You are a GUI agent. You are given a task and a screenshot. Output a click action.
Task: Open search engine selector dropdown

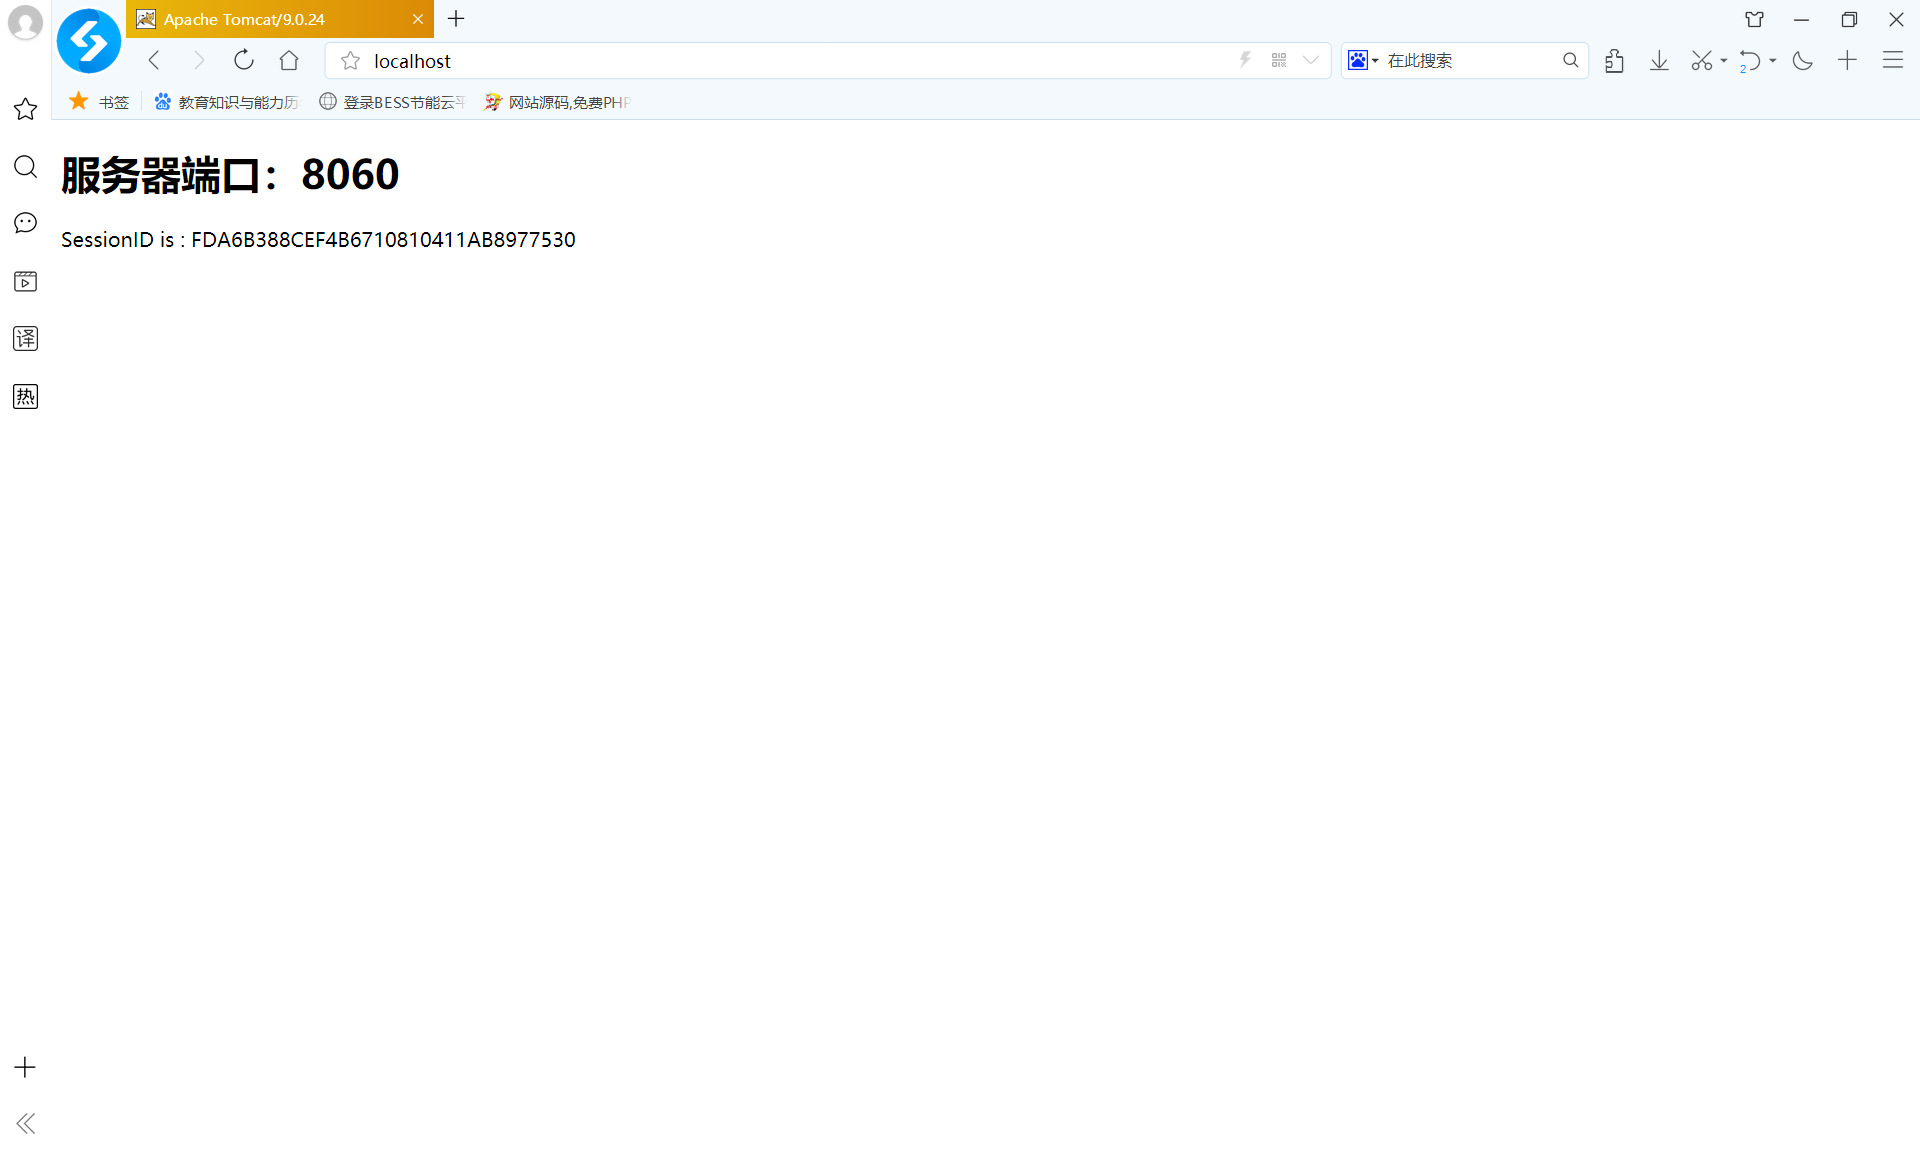pyautogui.click(x=1363, y=60)
